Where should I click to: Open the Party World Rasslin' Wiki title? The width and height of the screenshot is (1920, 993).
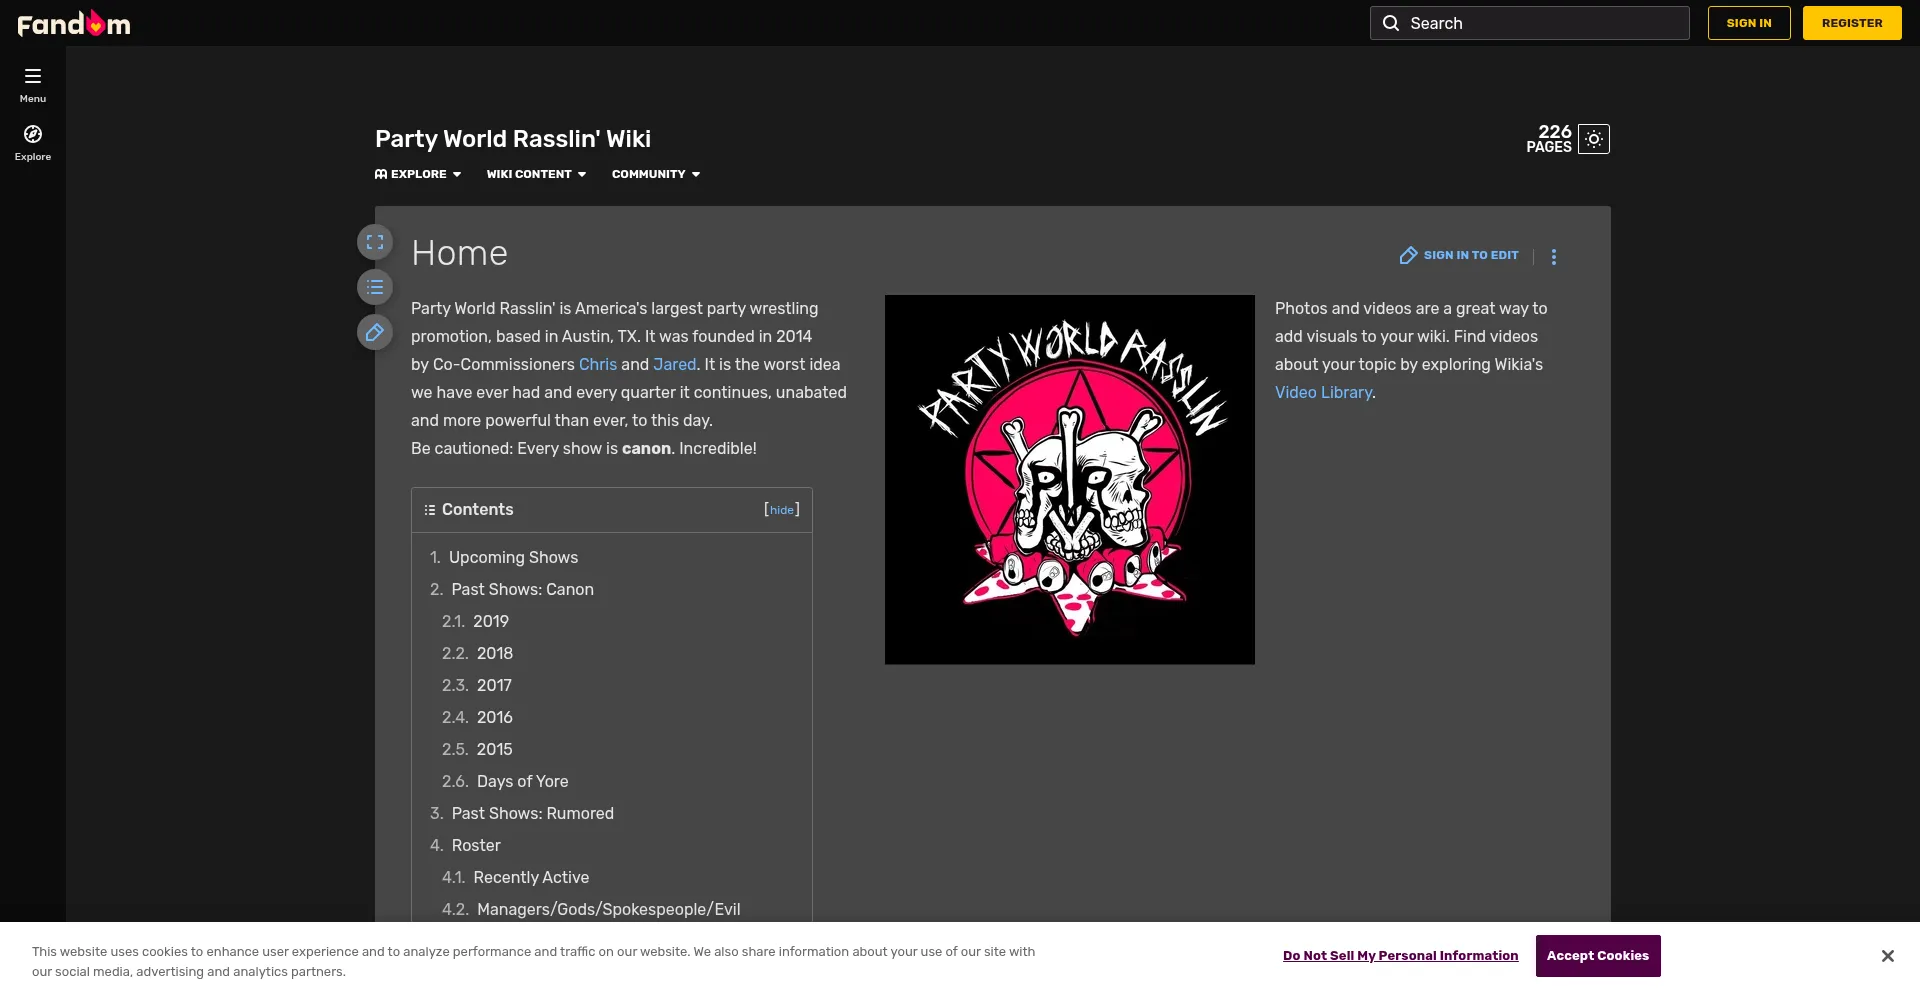click(513, 139)
